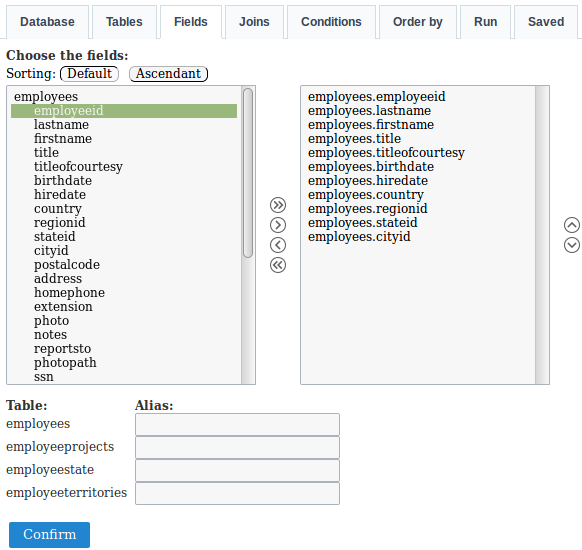Select employees.country in chosen fields
The image size is (582, 550).
tap(419, 195)
